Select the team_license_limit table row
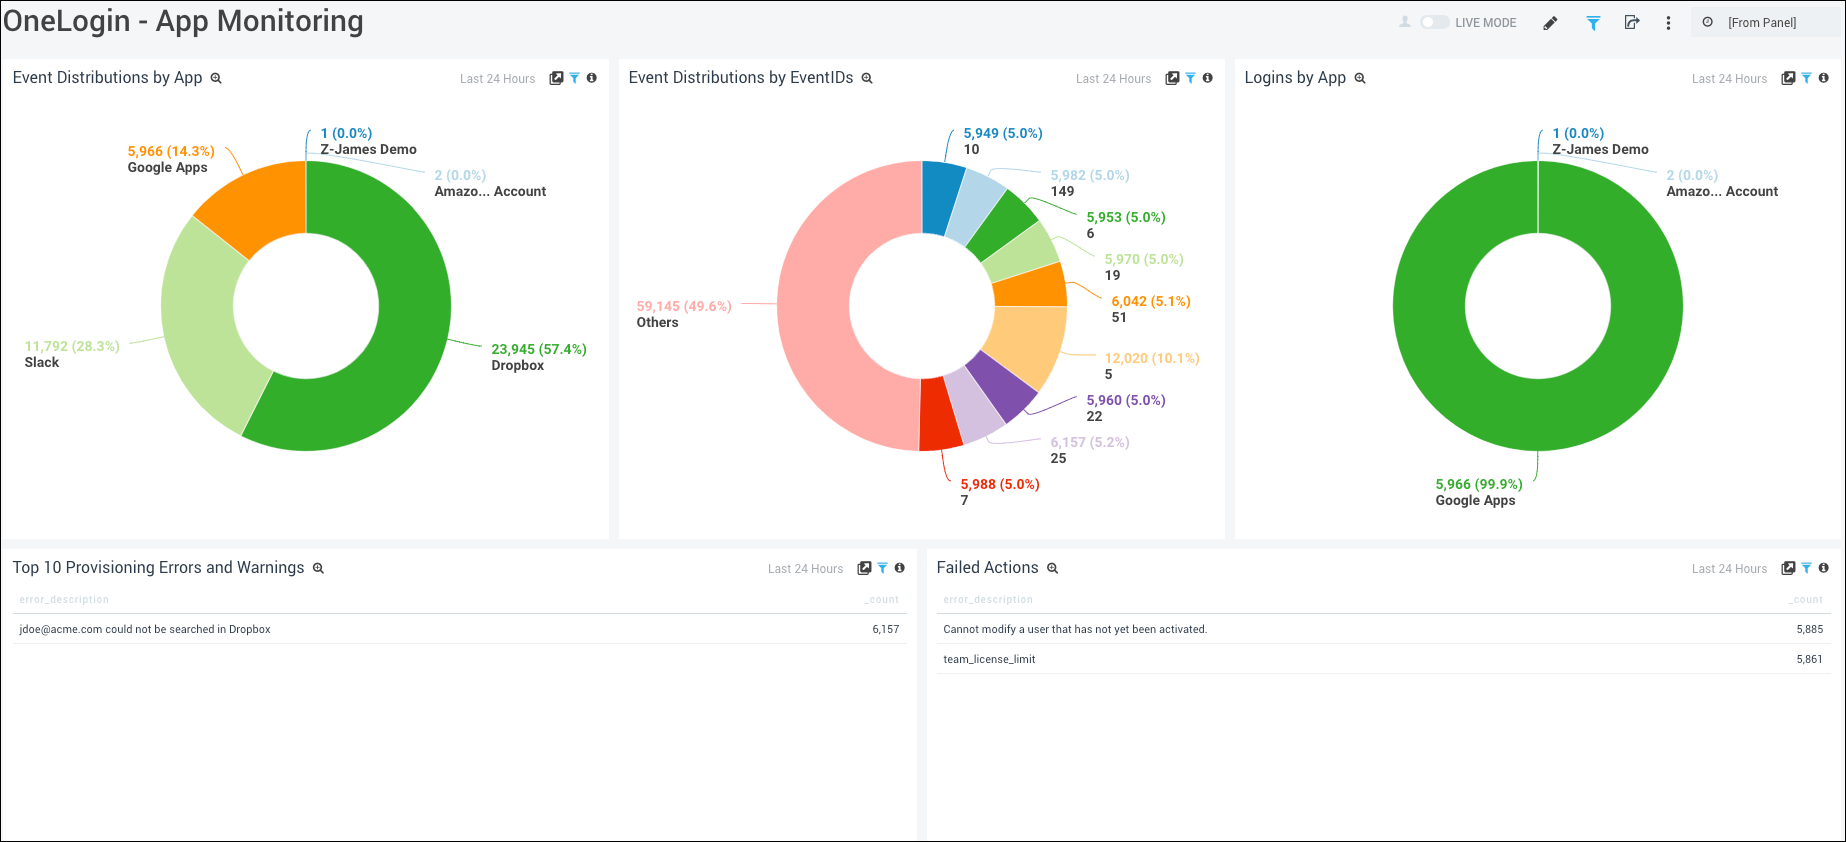1846x842 pixels. (x=989, y=659)
